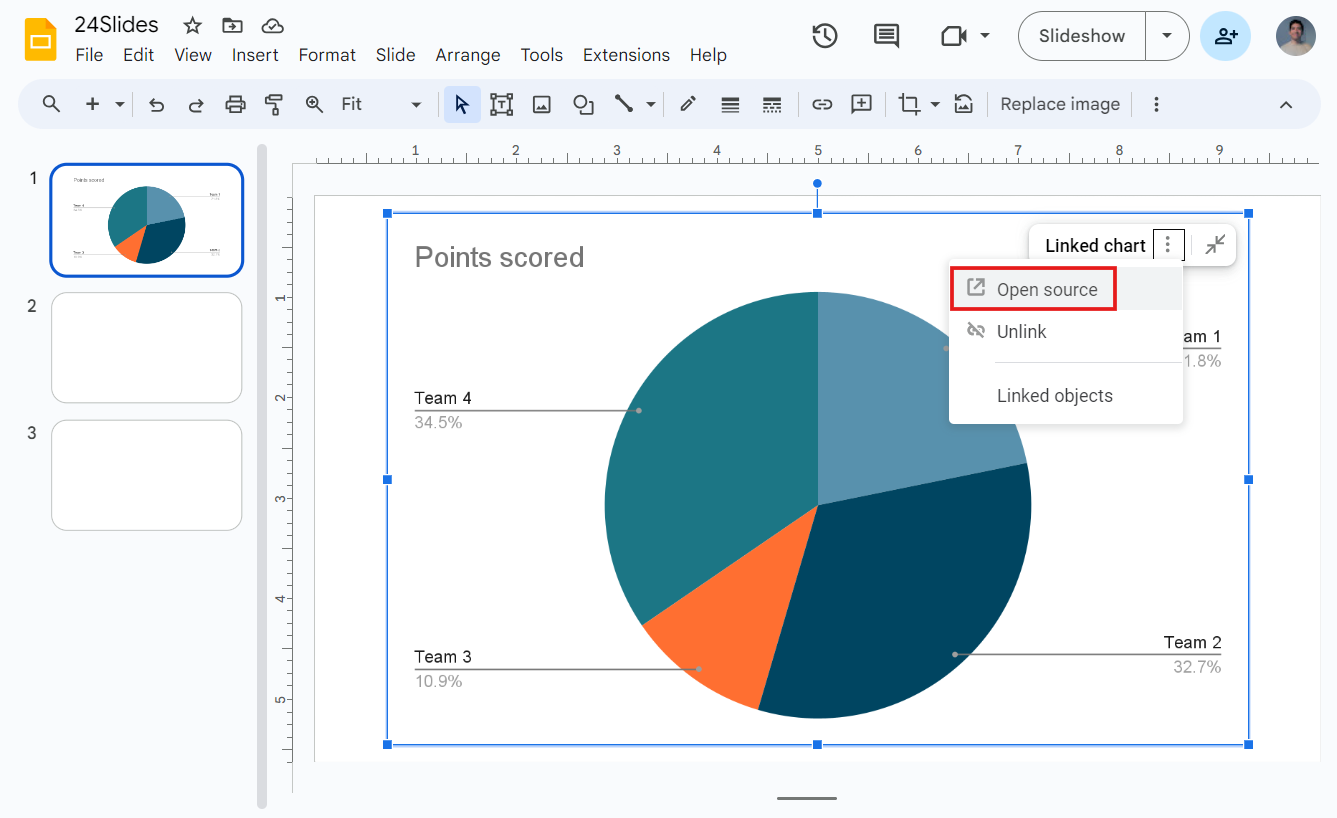The height and width of the screenshot is (818, 1337).
Task: Select Linked objects menu entry
Action: point(1066,396)
